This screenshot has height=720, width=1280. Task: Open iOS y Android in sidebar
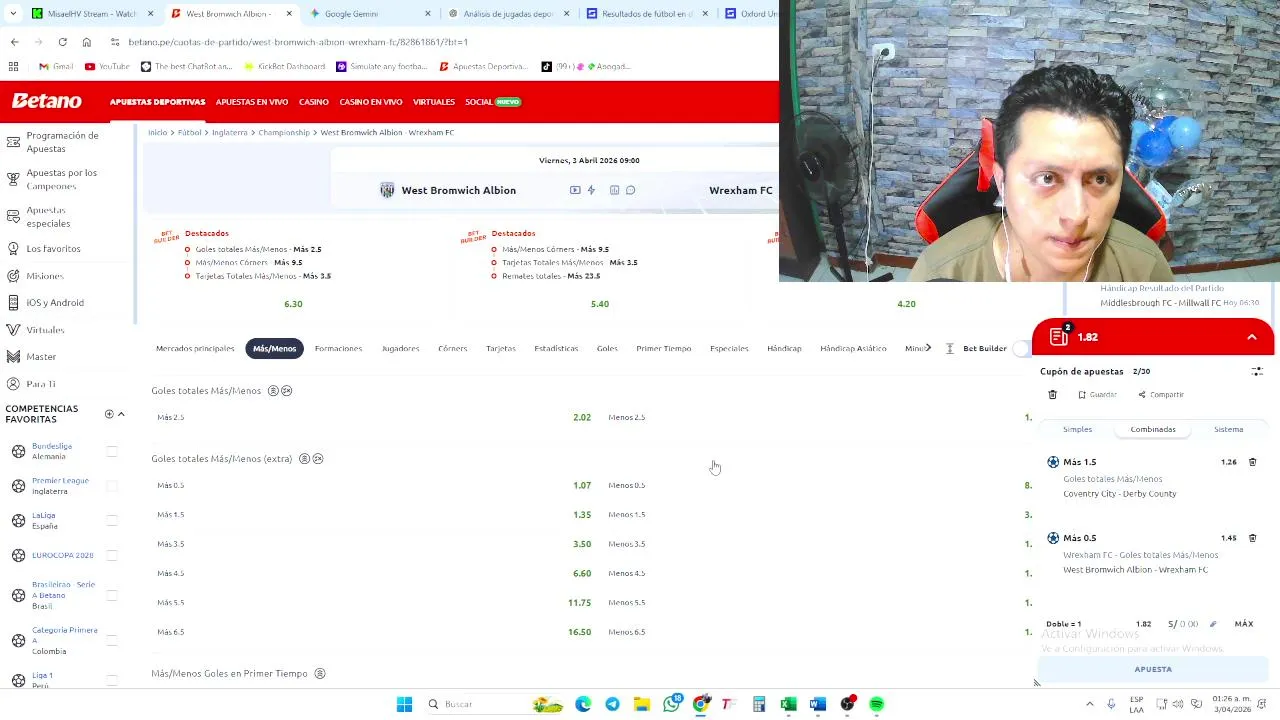[55, 303]
